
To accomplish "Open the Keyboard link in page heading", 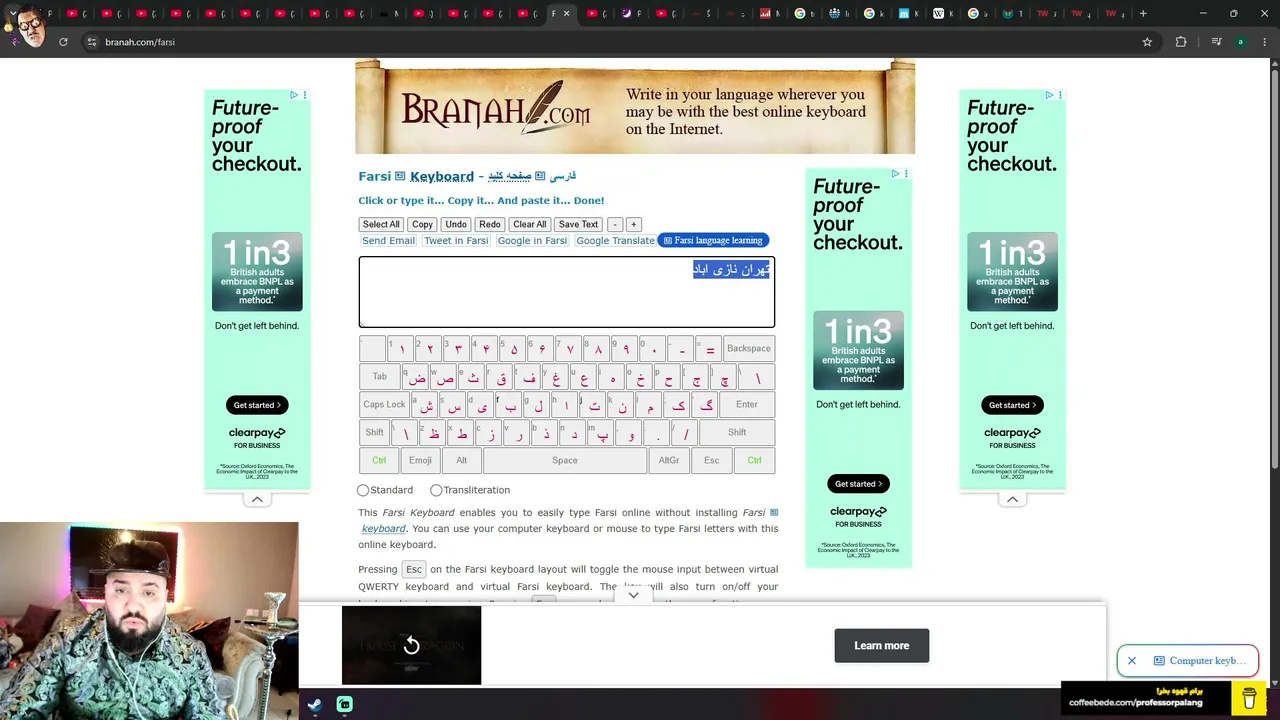I will click(x=442, y=177).
